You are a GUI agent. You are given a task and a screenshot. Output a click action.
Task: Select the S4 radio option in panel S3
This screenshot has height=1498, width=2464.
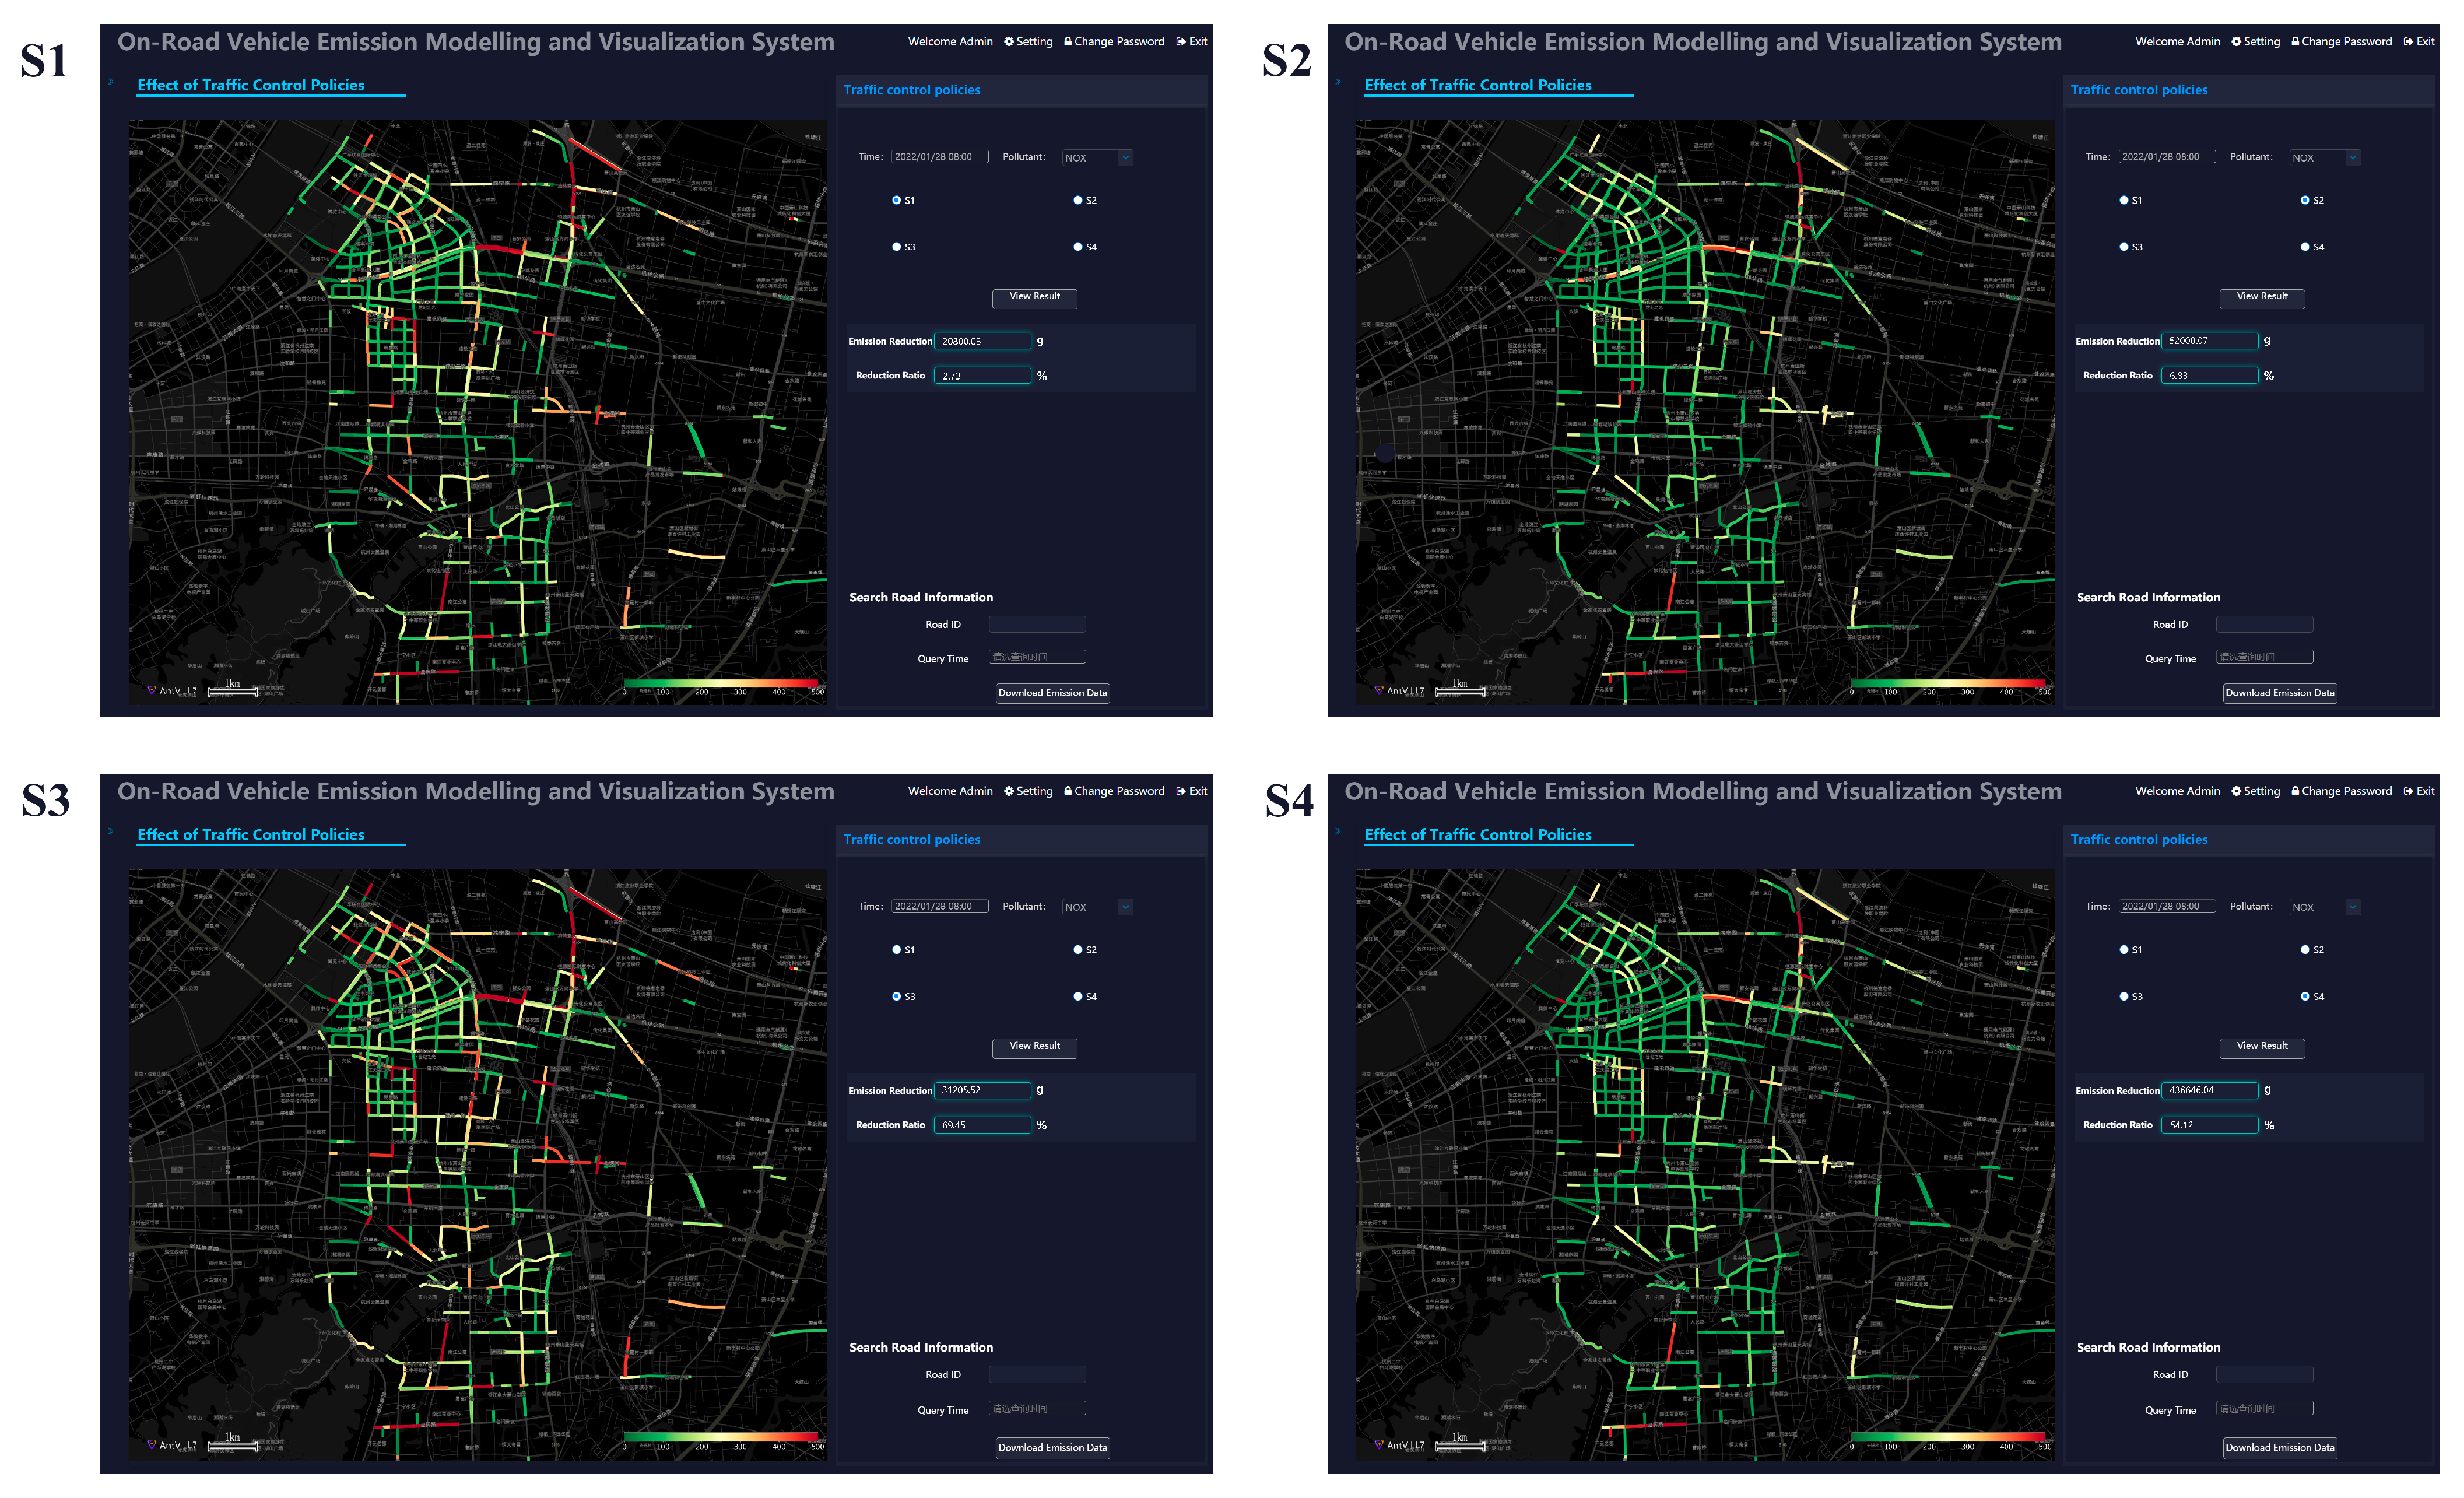pyautogui.click(x=1078, y=997)
